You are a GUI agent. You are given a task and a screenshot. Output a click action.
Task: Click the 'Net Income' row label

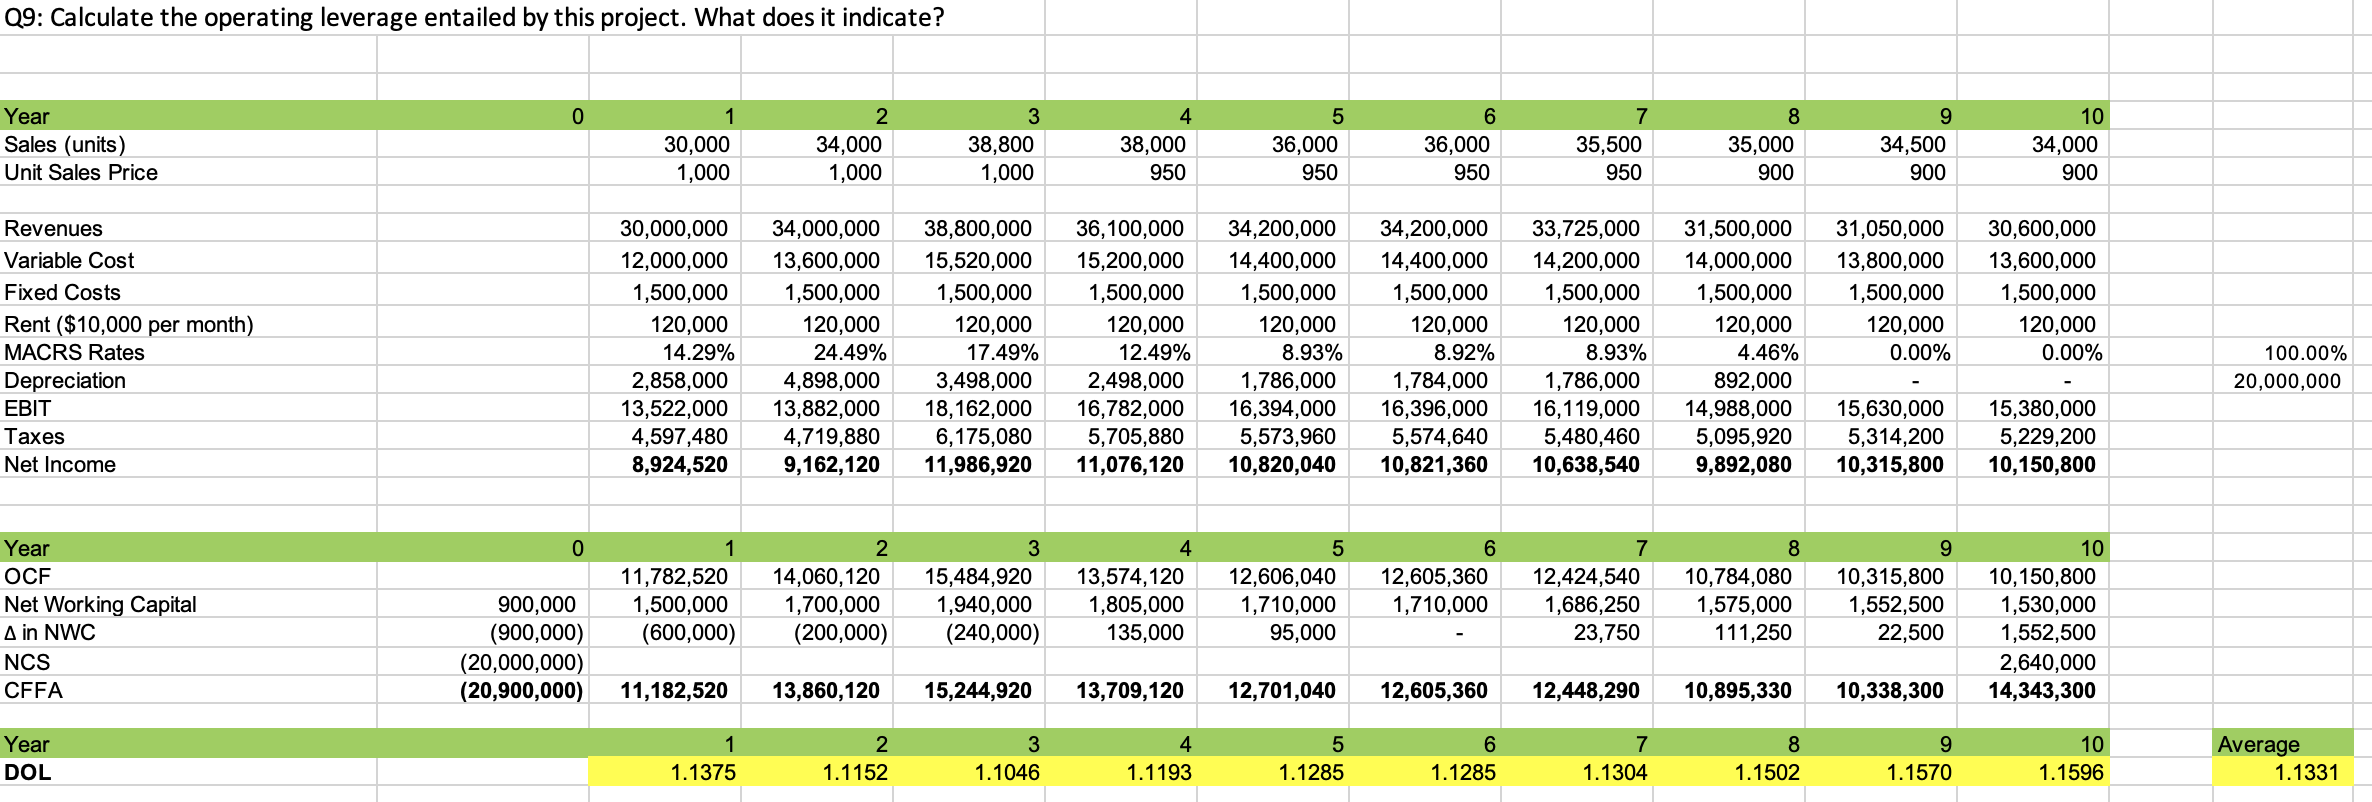pos(60,464)
